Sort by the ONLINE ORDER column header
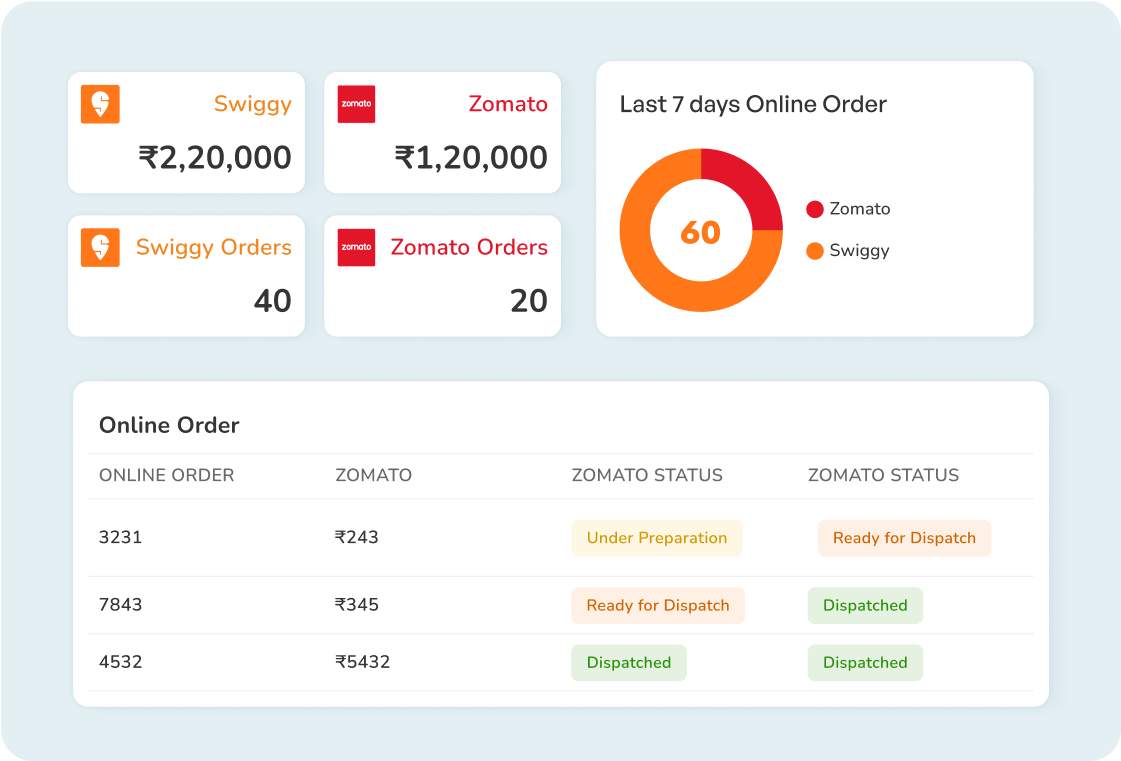 [166, 476]
